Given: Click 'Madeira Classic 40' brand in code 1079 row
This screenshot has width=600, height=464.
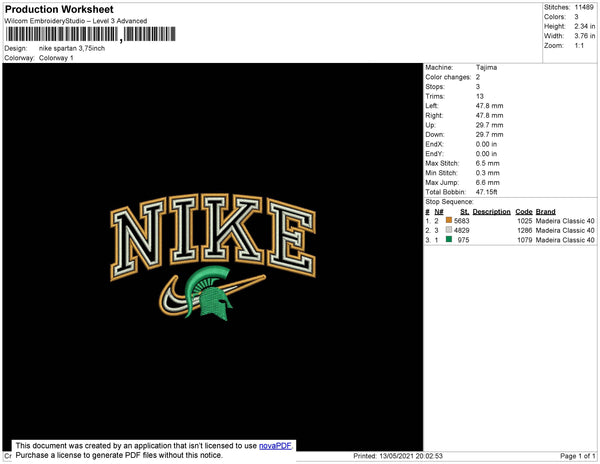Looking at the screenshot, I should coord(565,240).
